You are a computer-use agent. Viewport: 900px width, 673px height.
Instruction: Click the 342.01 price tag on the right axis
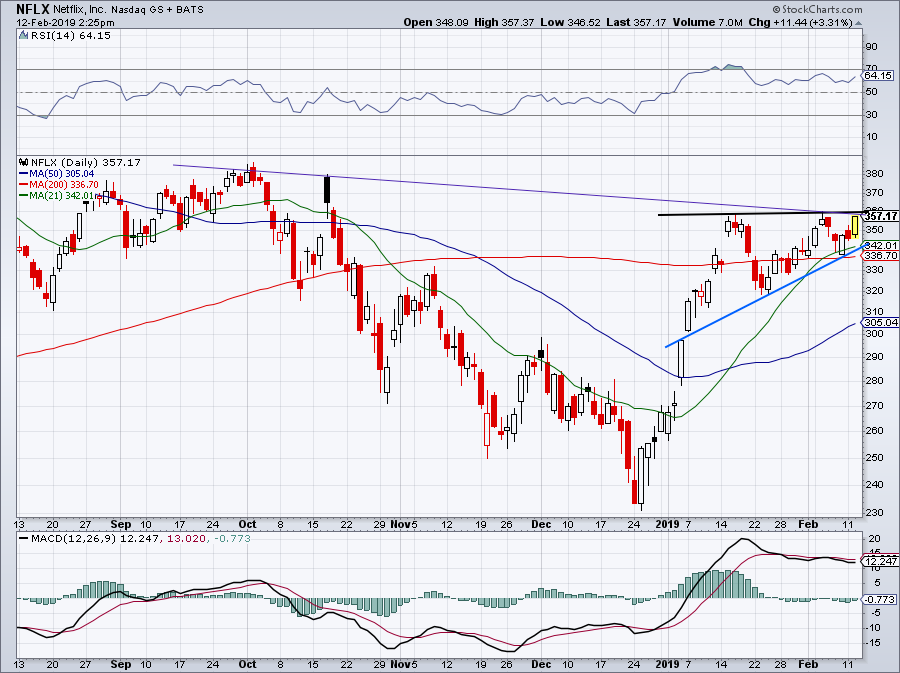(x=880, y=245)
